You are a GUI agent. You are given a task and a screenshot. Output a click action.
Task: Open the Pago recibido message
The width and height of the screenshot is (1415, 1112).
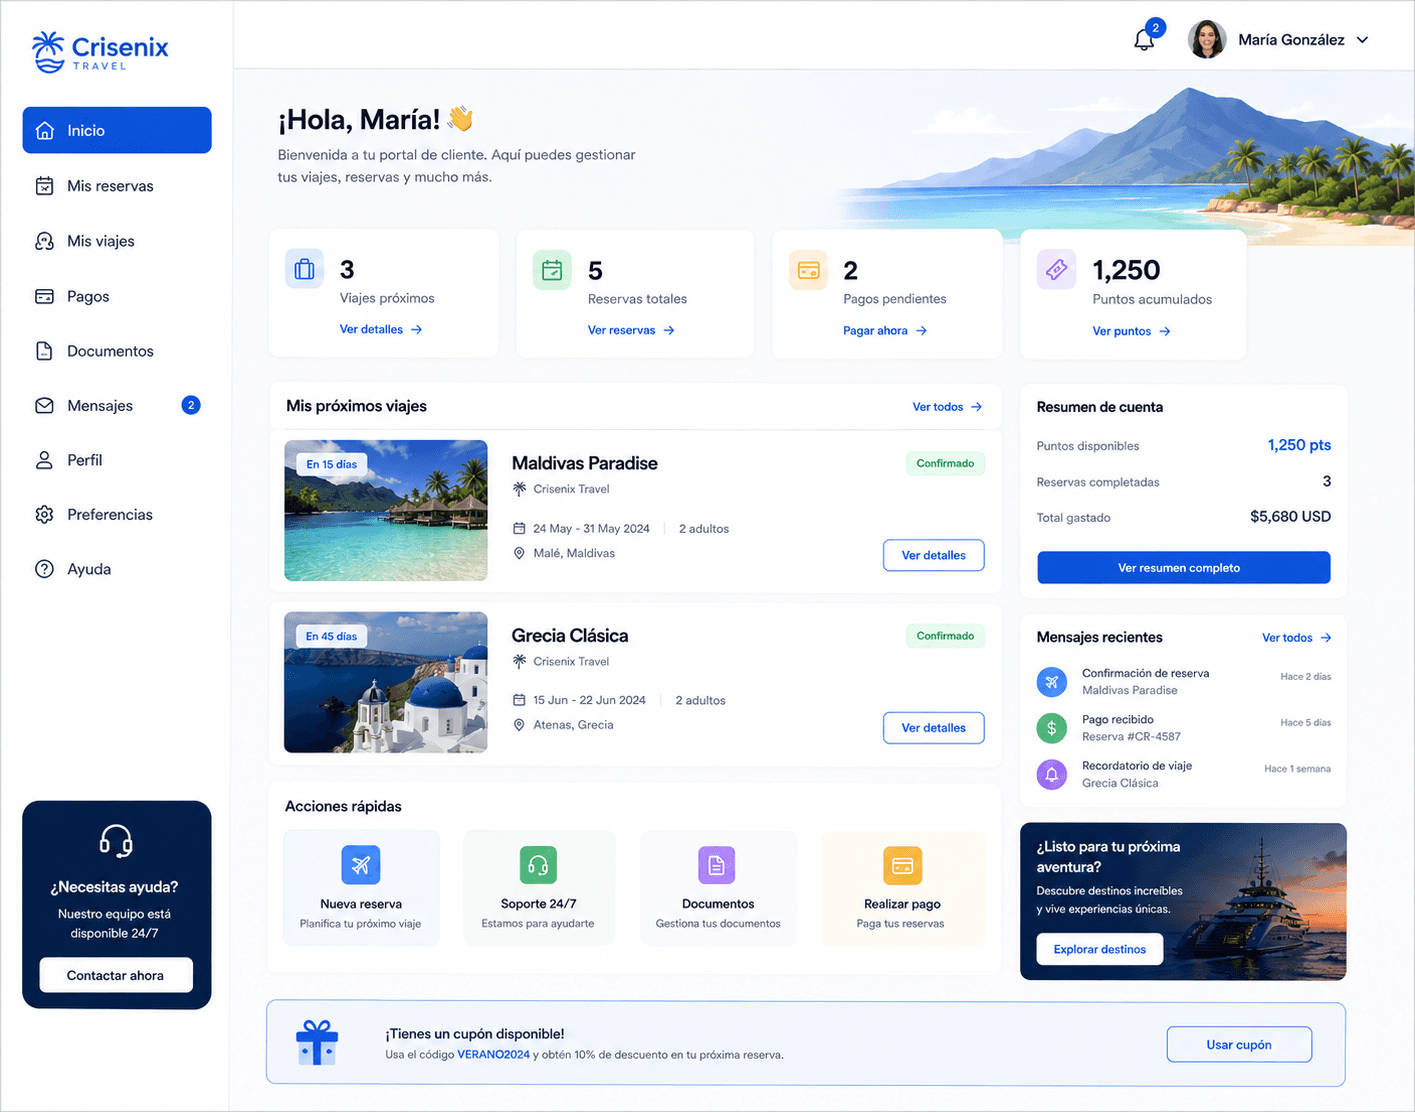[1184, 728]
